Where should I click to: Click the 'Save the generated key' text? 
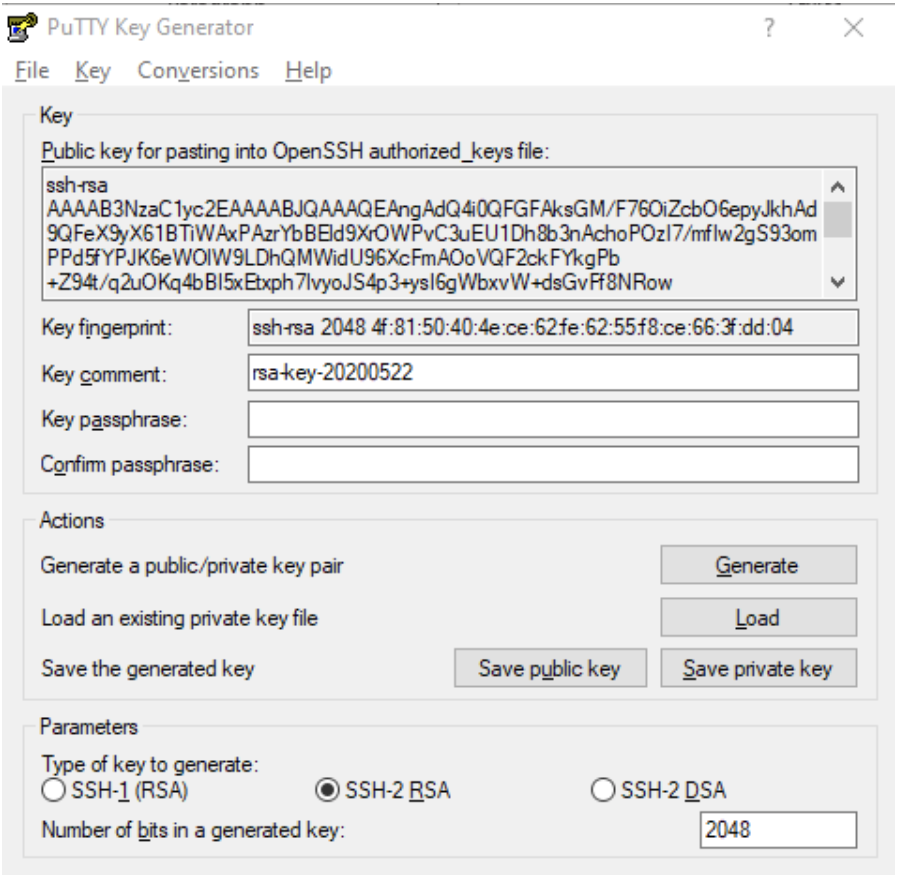[148, 669]
